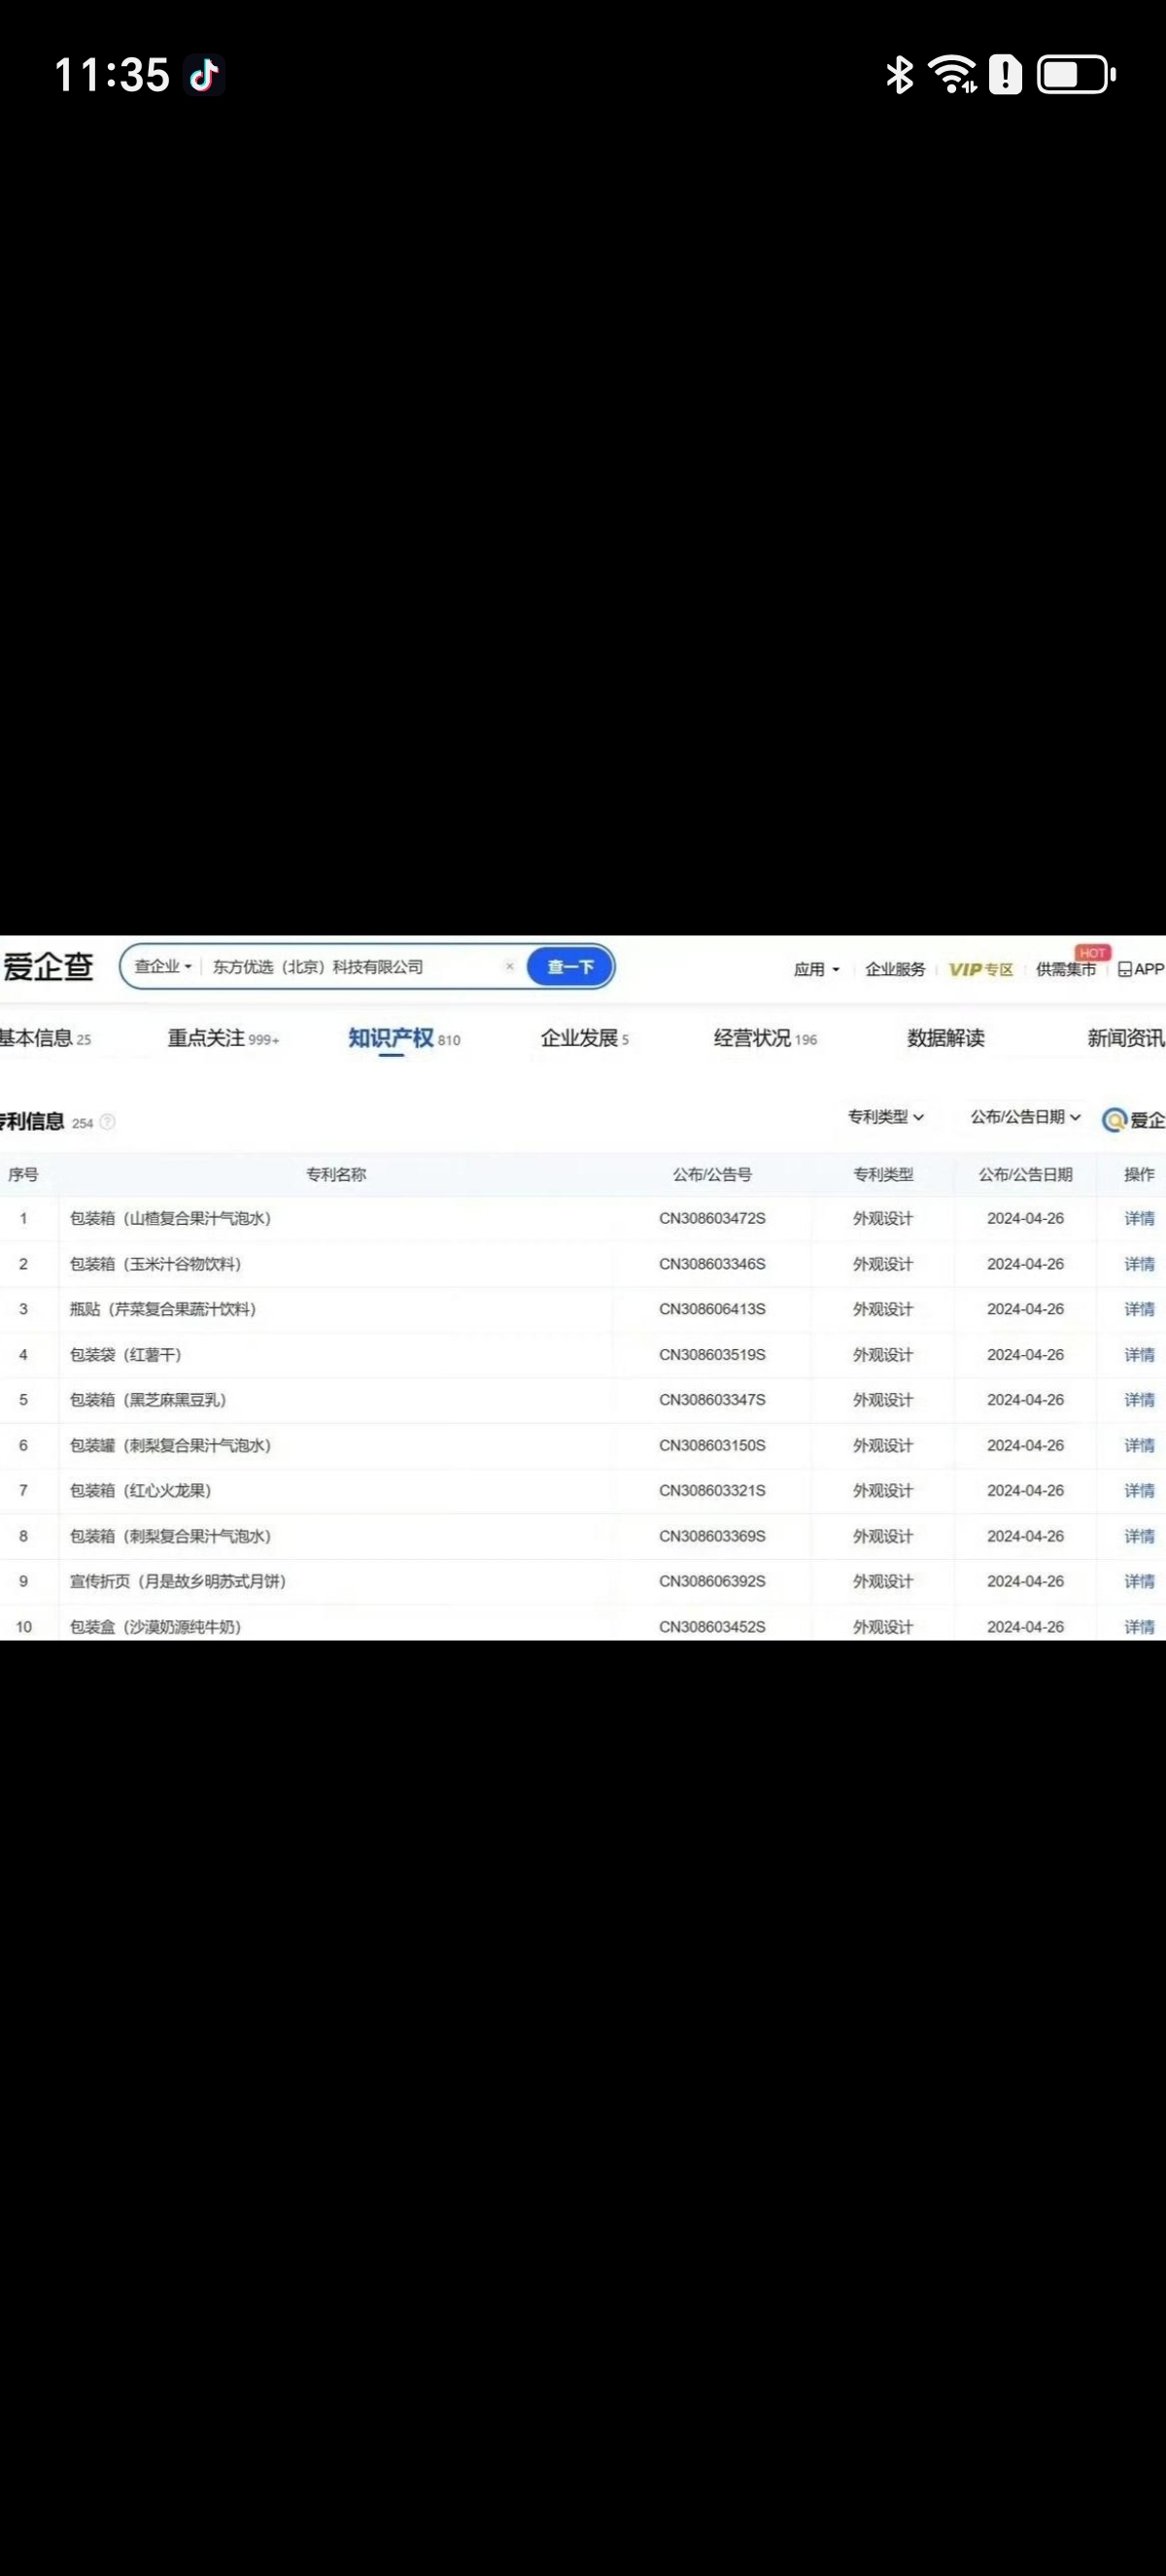Open 详情 for patent CN308603369S

[1139, 1536]
